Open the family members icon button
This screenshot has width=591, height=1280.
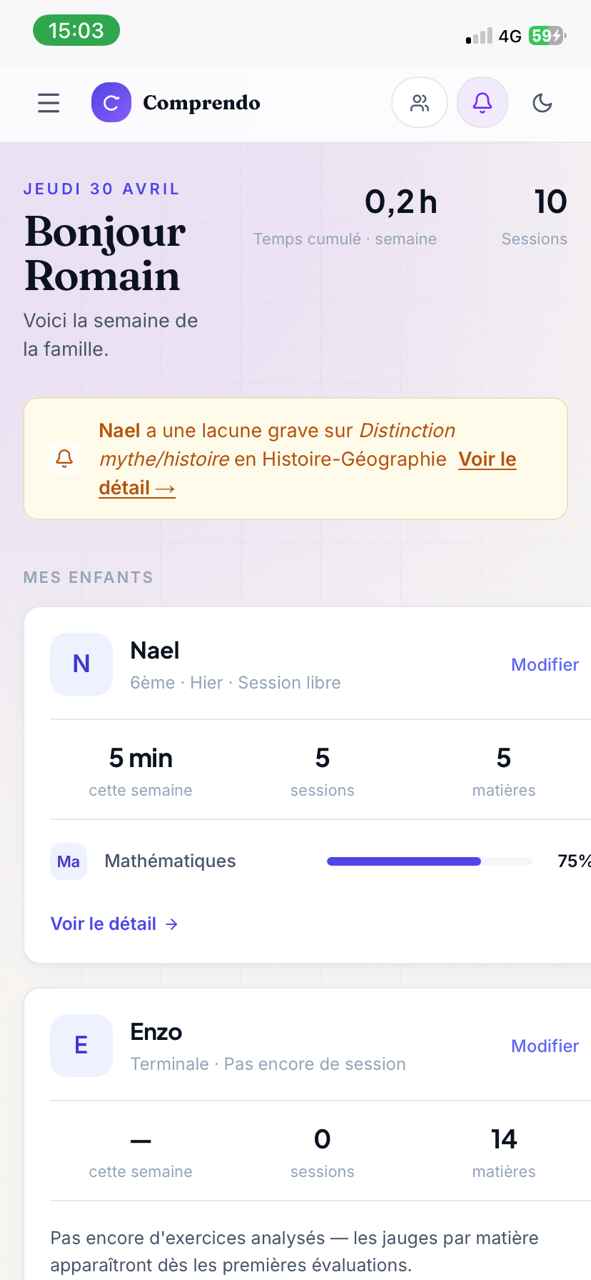coord(419,102)
